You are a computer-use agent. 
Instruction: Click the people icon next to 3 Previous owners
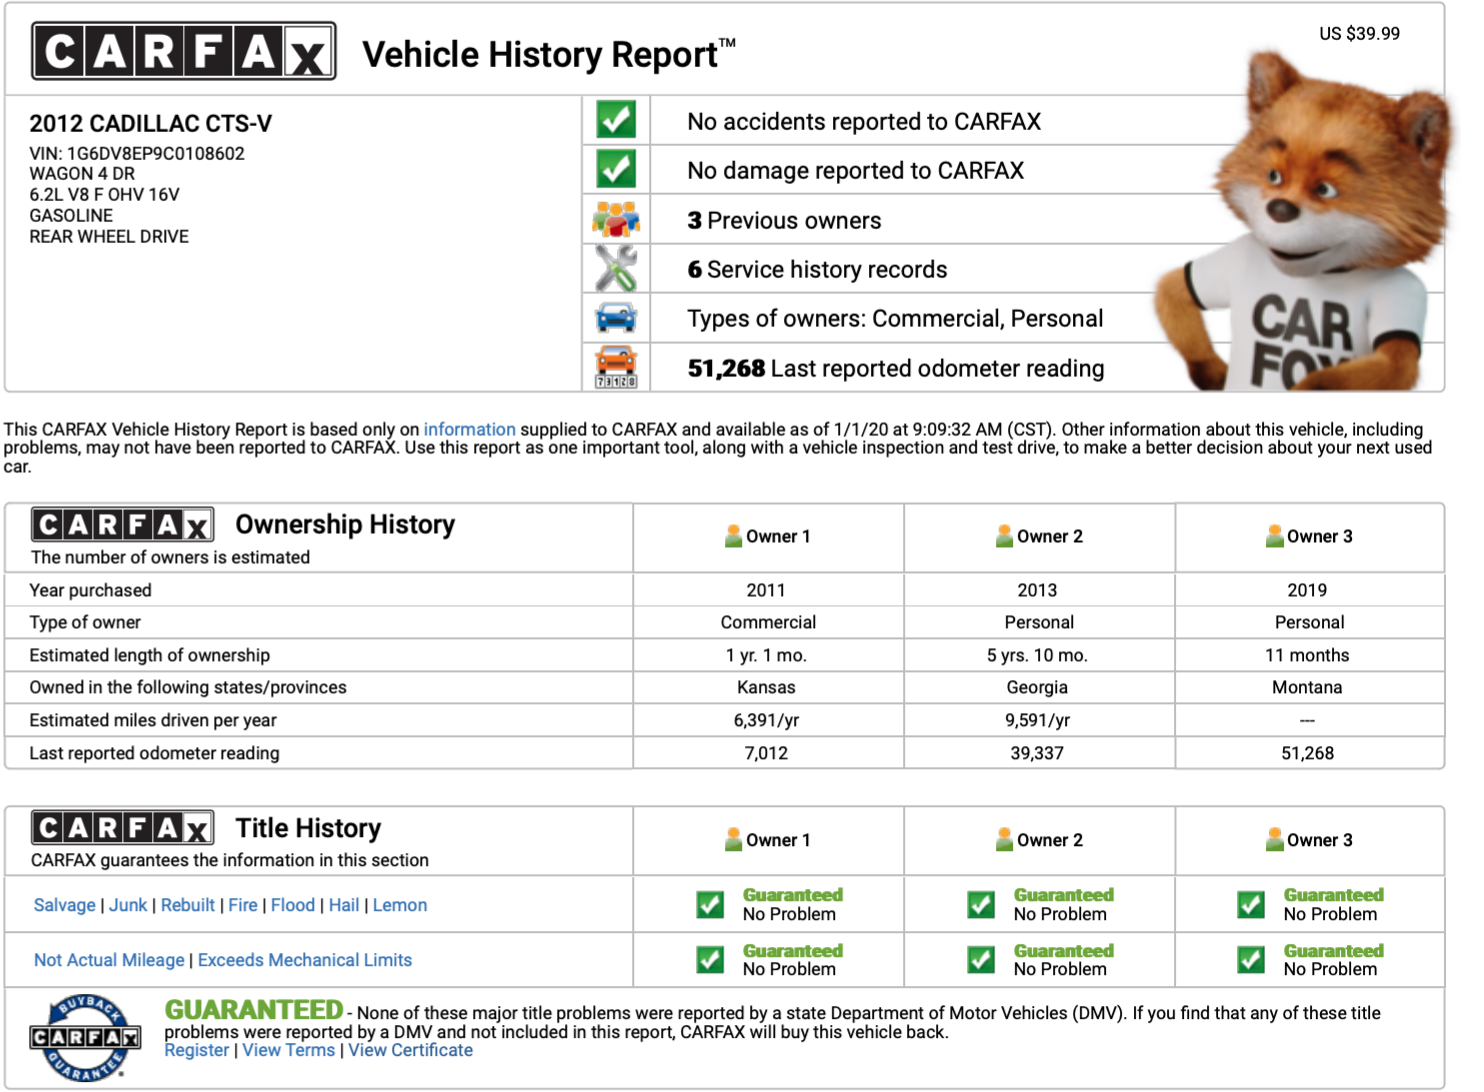pos(616,219)
